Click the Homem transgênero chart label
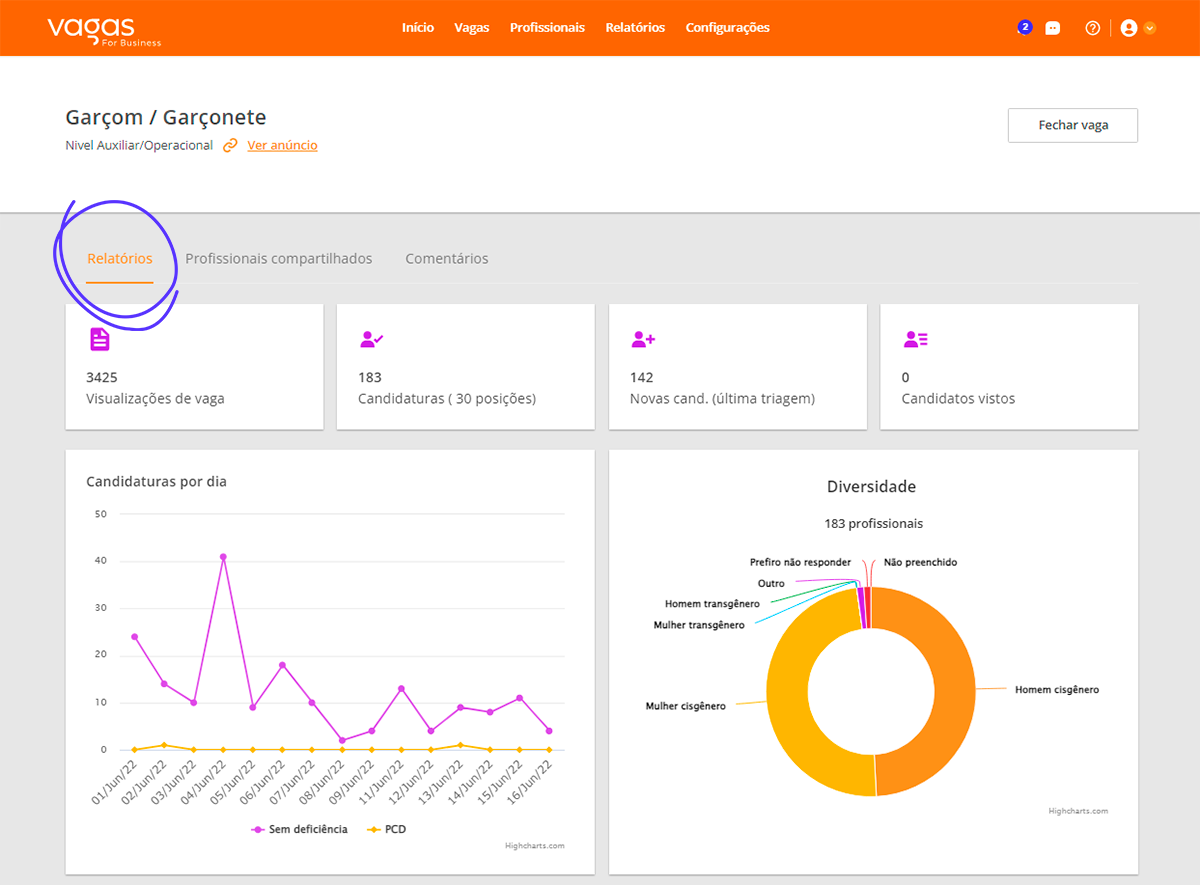 712,604
